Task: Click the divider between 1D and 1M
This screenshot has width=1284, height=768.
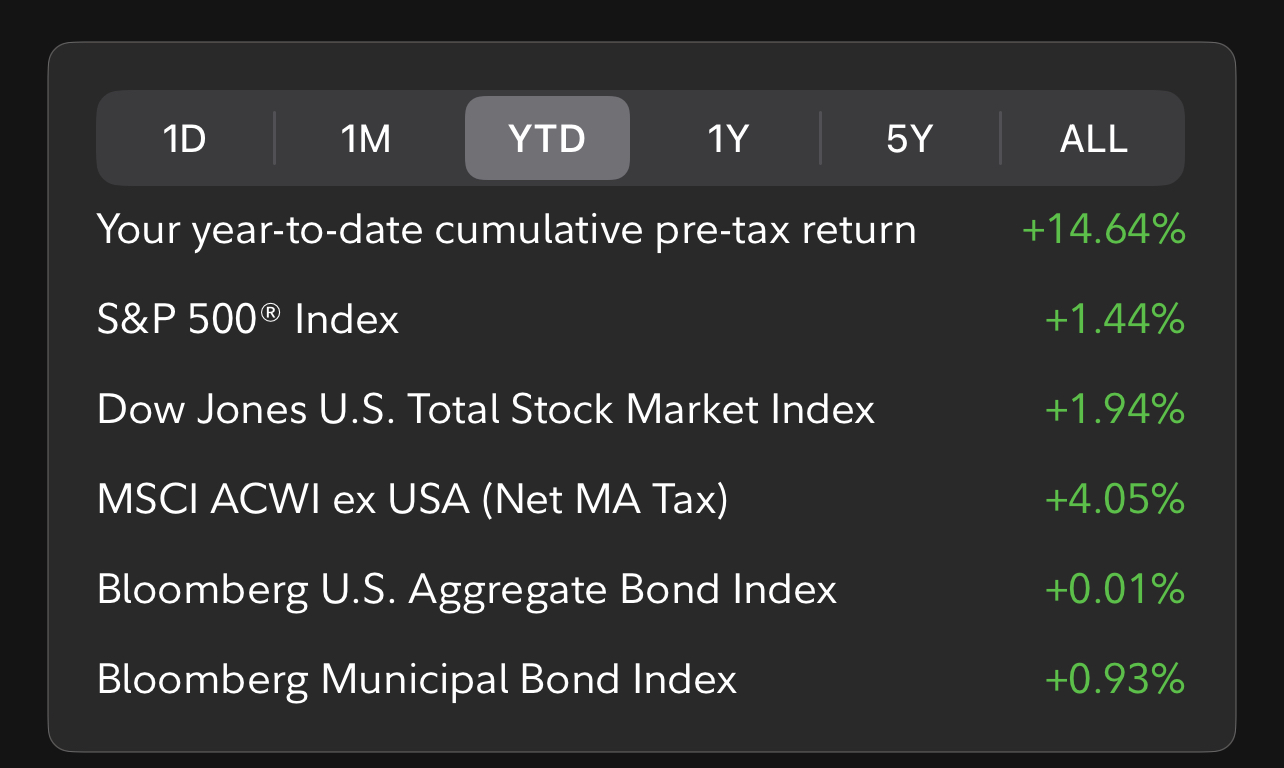Action: [274, 138]
